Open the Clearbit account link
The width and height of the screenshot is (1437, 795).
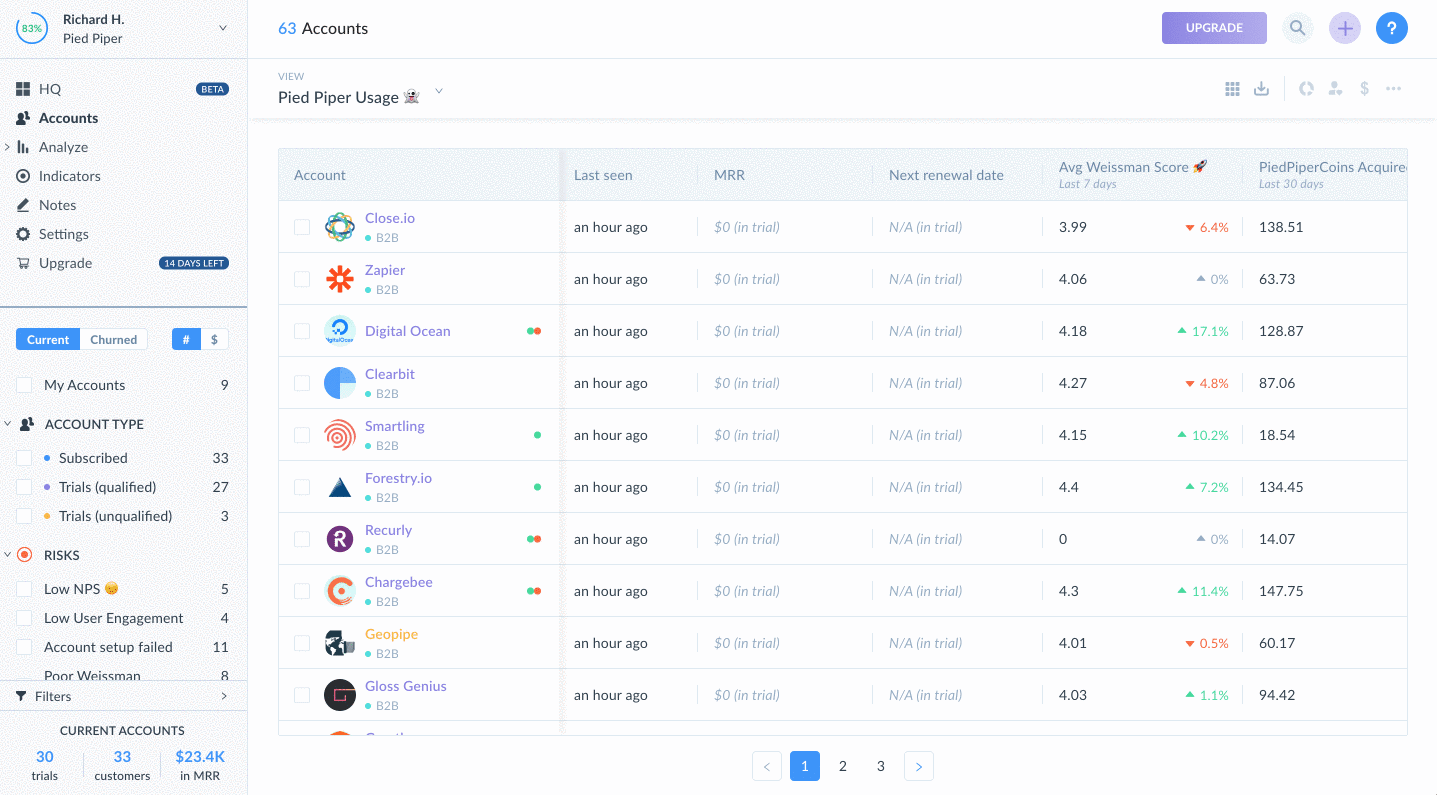(390, 374)
